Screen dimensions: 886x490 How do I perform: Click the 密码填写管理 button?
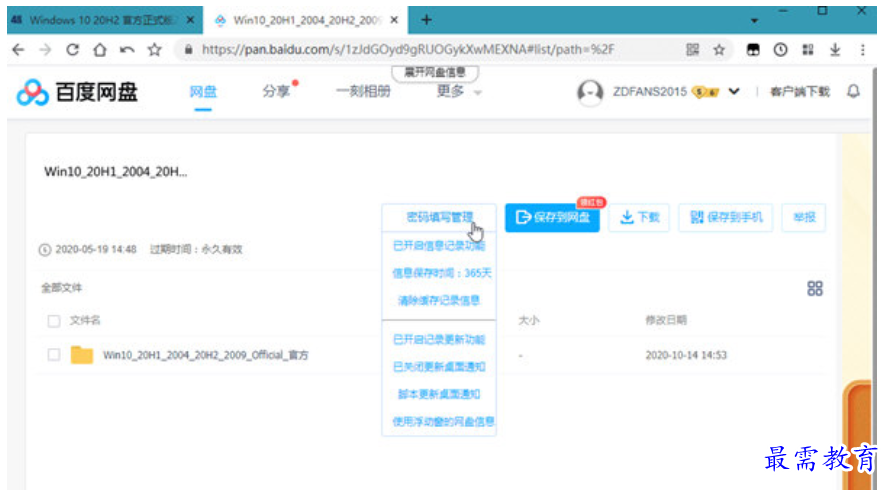439,218
